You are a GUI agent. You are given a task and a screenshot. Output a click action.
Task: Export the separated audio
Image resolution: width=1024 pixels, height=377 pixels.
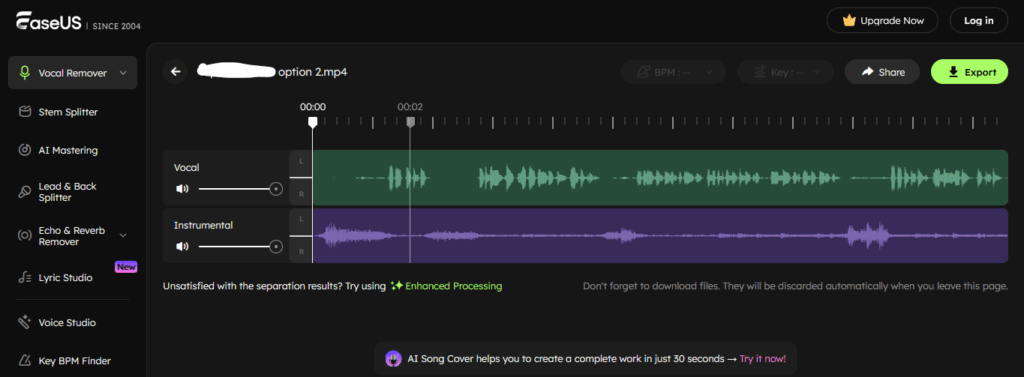click(969, 72)
